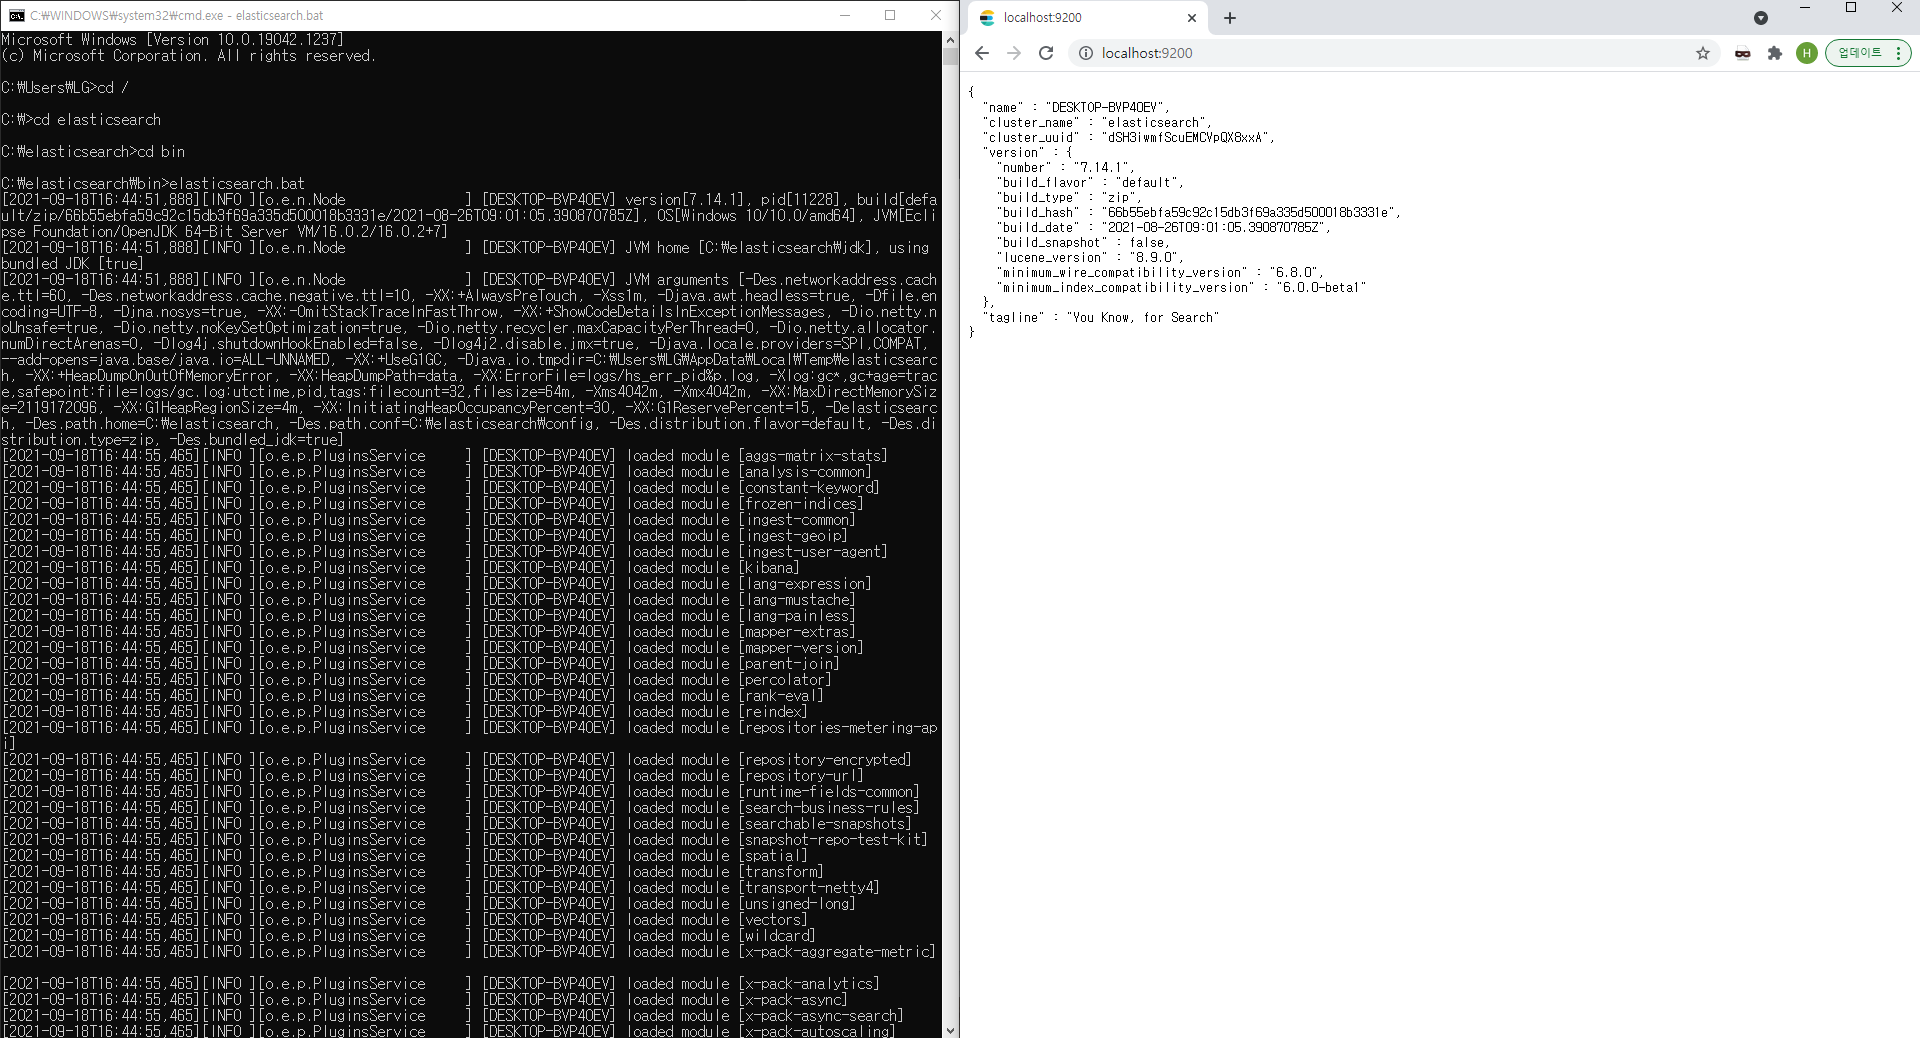Go back in Chrome browser
The height and width of the screenshot is (1038, 1920).
982,53
